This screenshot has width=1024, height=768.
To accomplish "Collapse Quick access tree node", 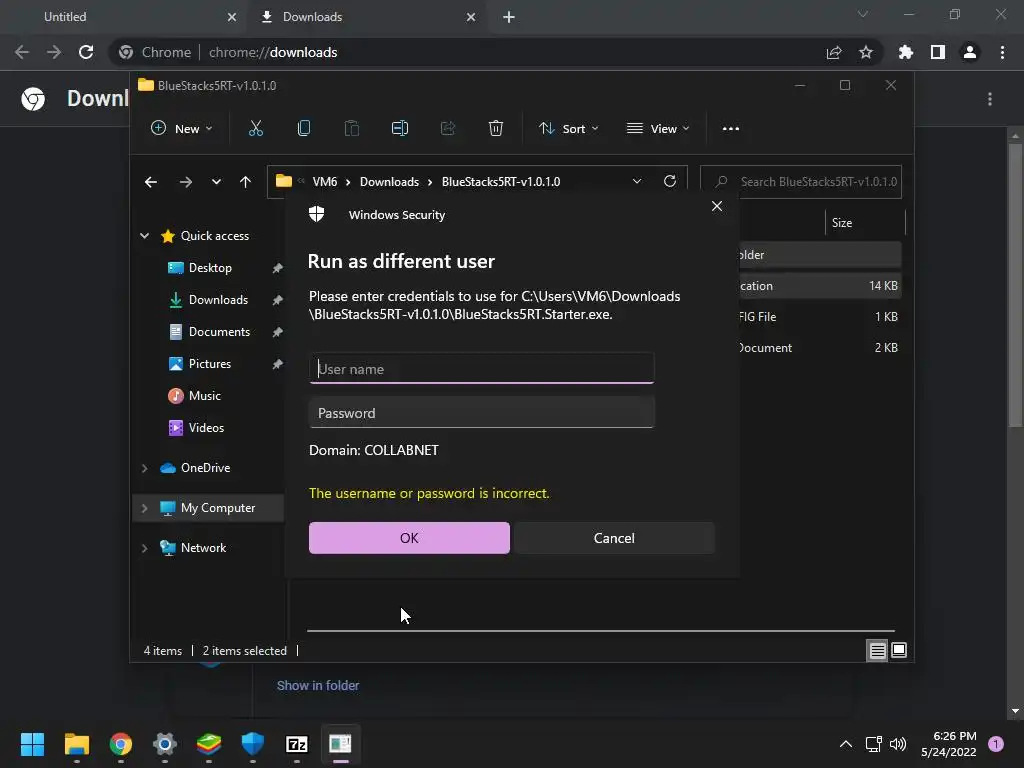I will [x=144, y=236].
